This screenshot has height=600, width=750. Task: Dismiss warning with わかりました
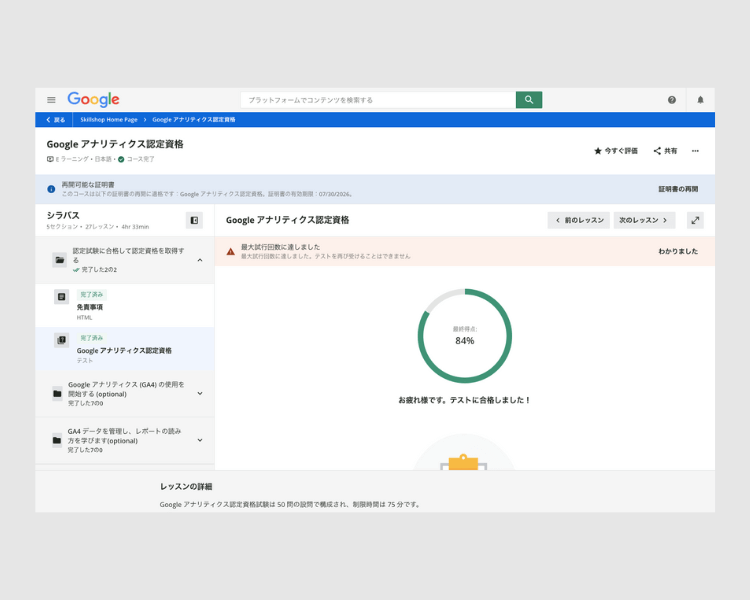[x=678, y=251]
